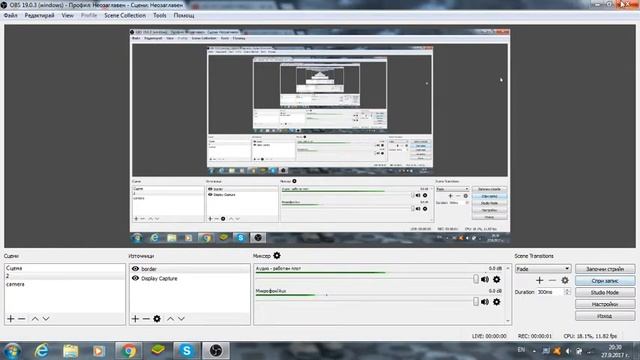Open the Windows Start menu

point(12,351)
